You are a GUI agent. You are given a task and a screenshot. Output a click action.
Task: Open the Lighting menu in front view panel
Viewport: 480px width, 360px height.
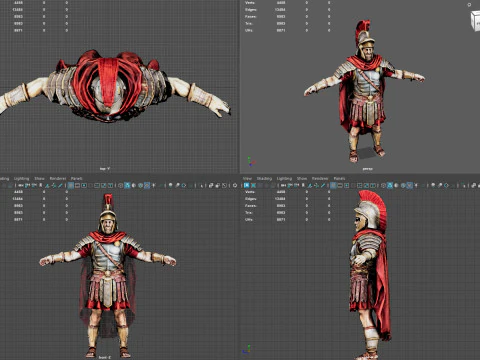(22, 179)
